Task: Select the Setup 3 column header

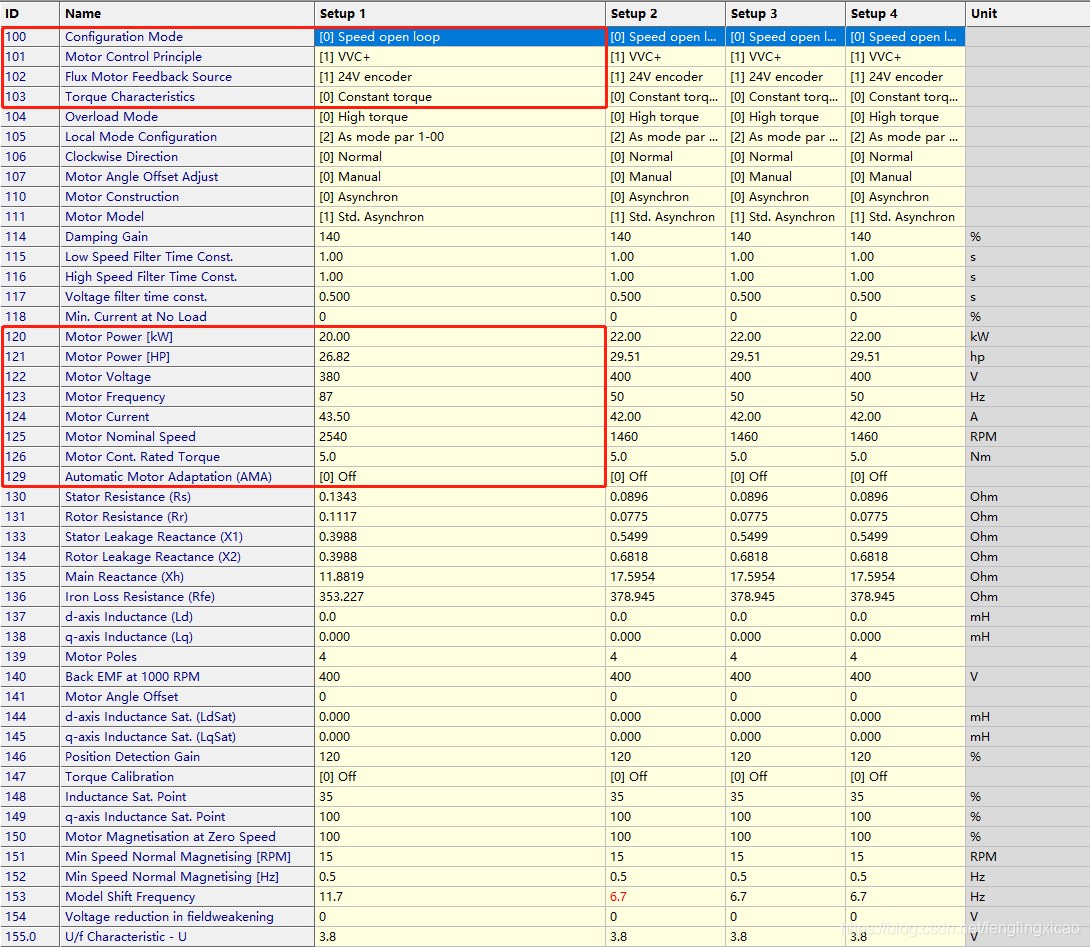Action: pos(785,14)
